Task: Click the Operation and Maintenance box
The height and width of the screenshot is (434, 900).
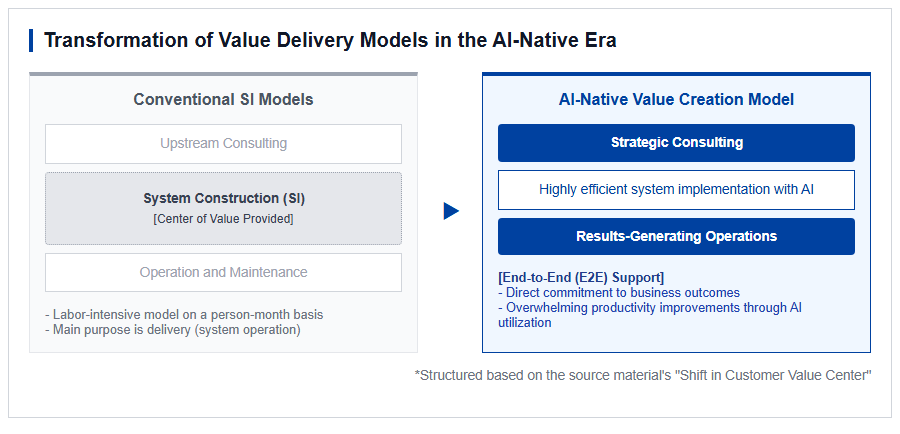Action: tap(223, 272)
